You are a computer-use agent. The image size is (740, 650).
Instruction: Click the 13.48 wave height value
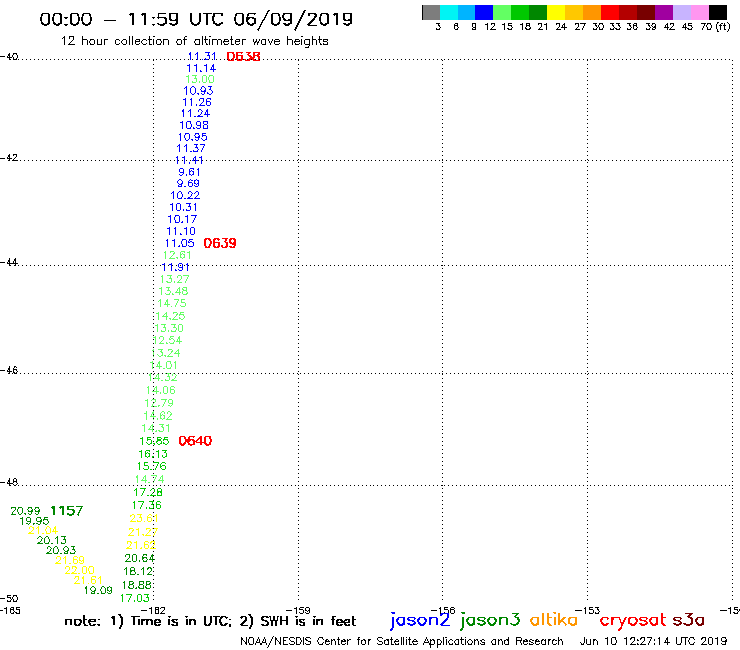(173, 291)
